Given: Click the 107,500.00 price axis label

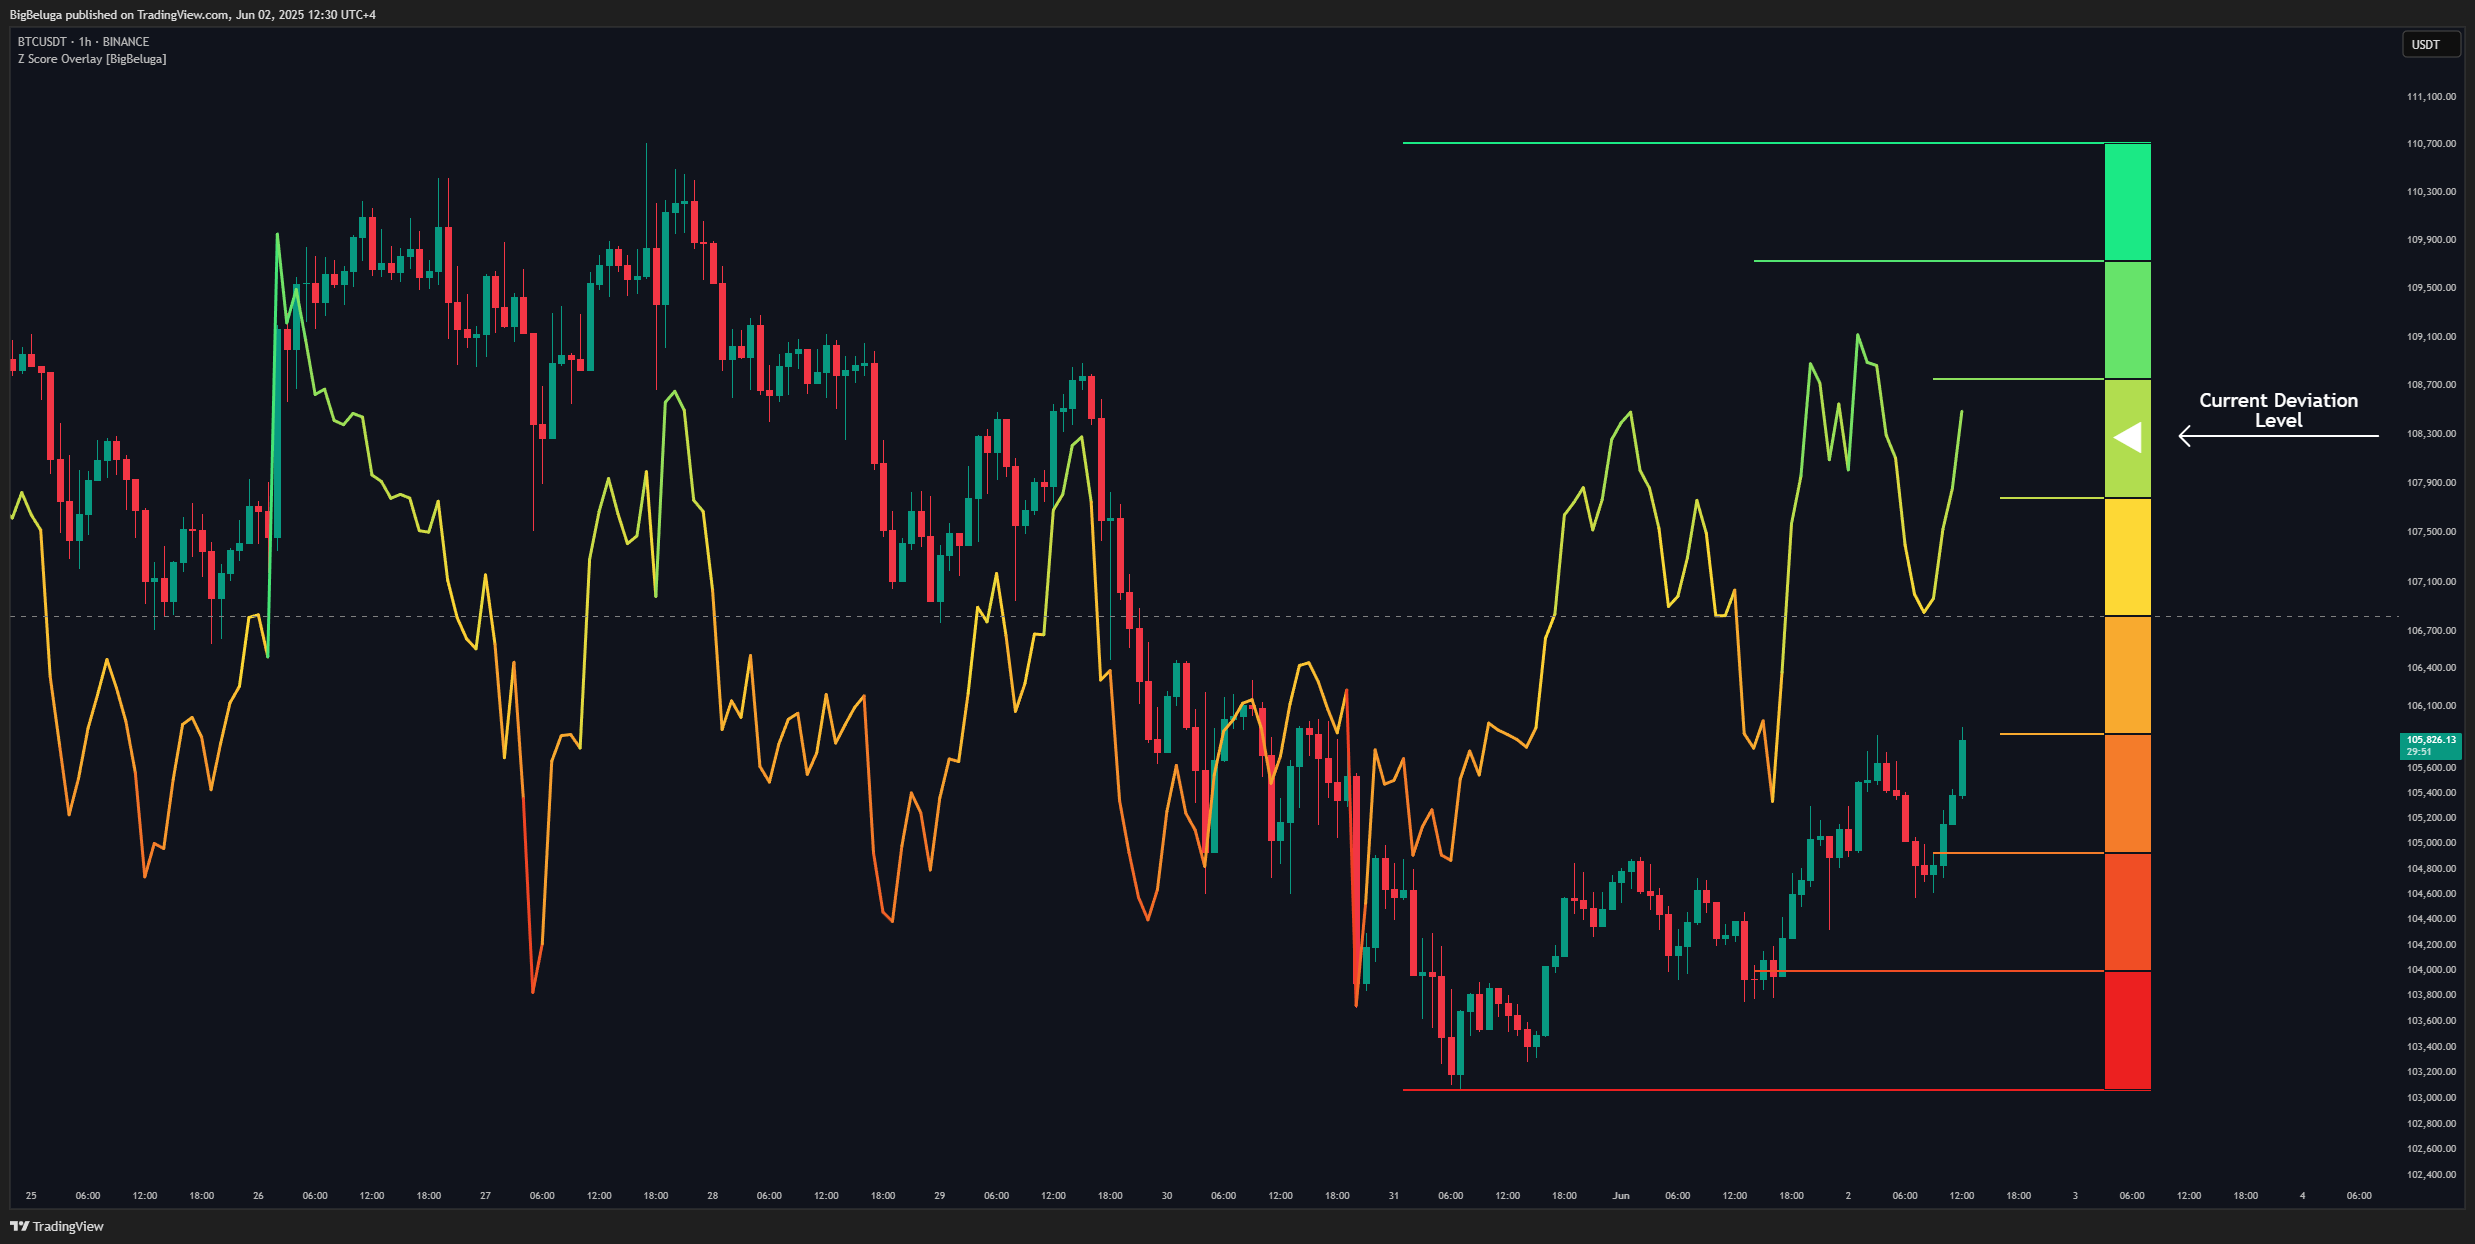Looking at the screenshot, I should pyautogui.click(x=2431, y=532).
